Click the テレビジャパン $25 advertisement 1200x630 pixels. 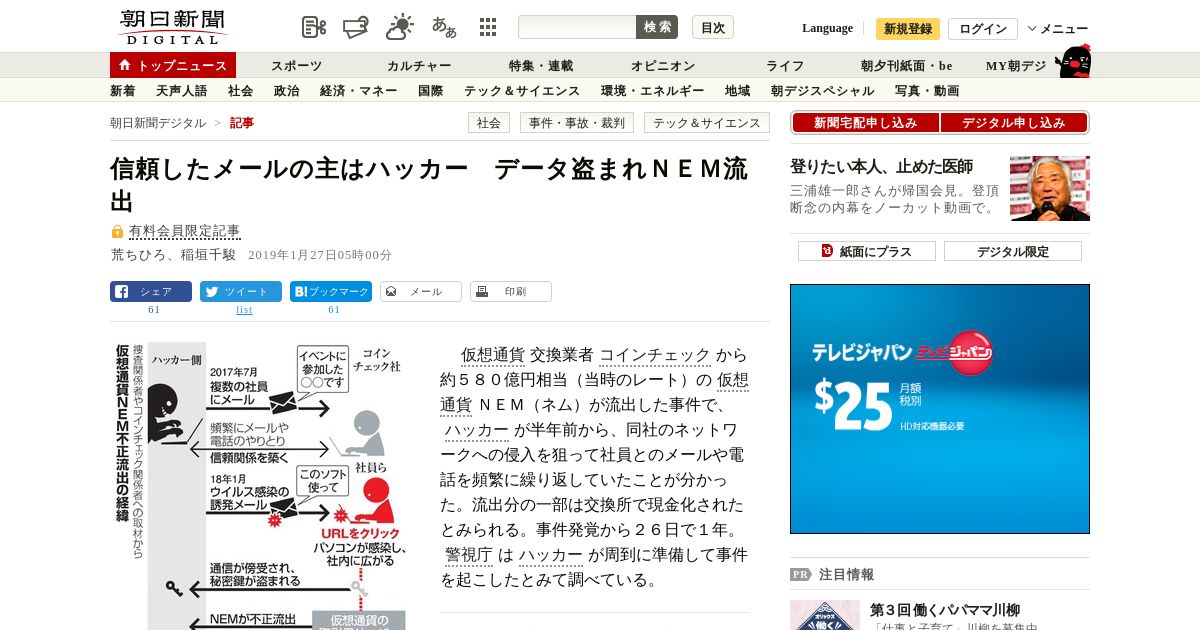tap(940, 409)
